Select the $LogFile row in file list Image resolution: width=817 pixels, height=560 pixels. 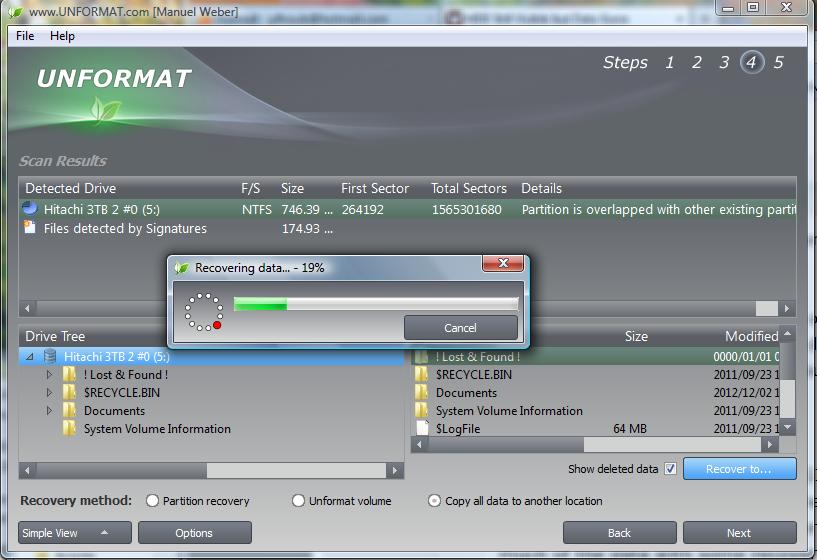[596, 429]
